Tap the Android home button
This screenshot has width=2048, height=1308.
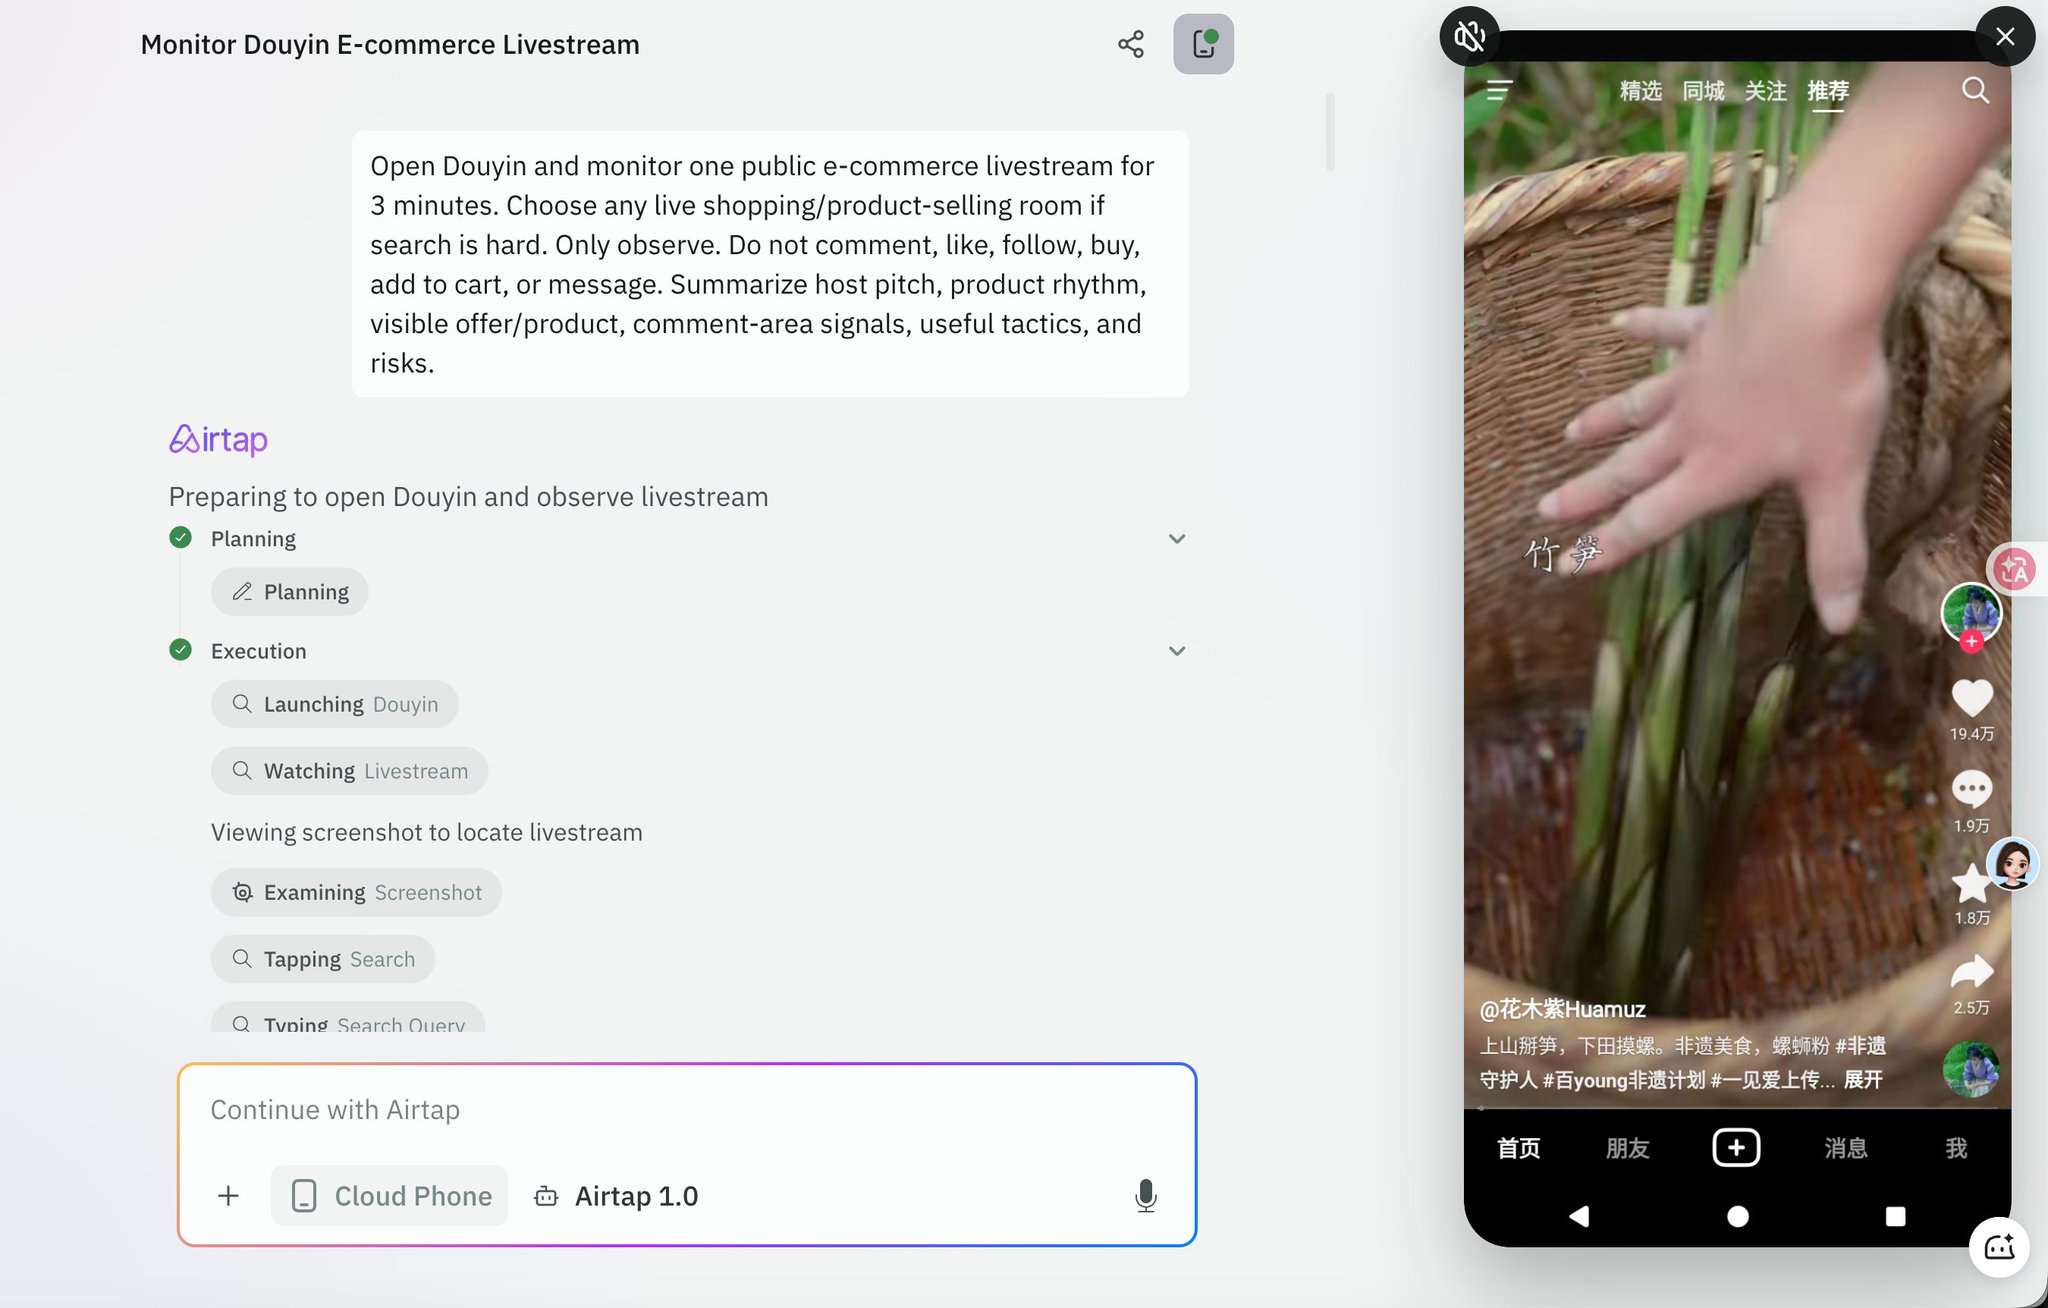1738,1216
